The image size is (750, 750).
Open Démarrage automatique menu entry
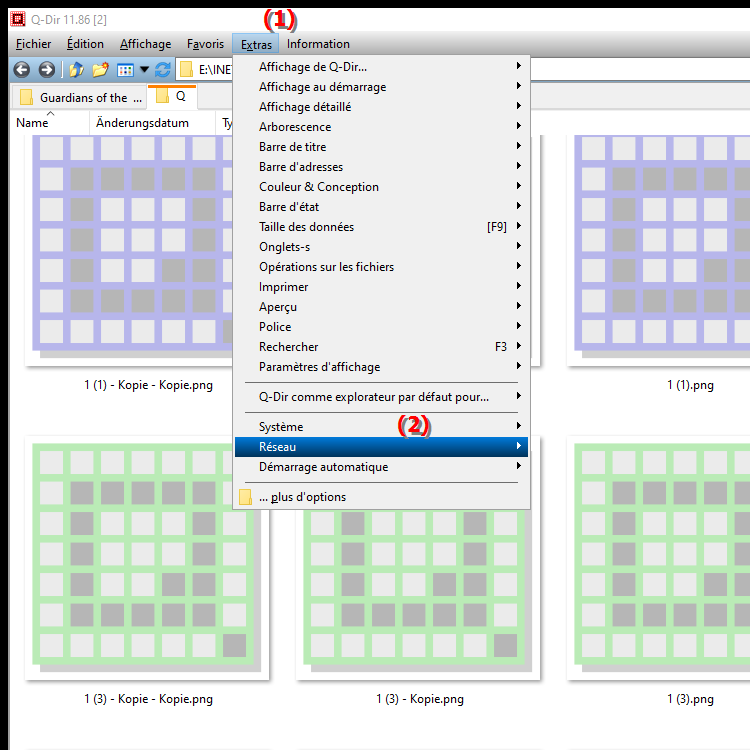[382, 467]
